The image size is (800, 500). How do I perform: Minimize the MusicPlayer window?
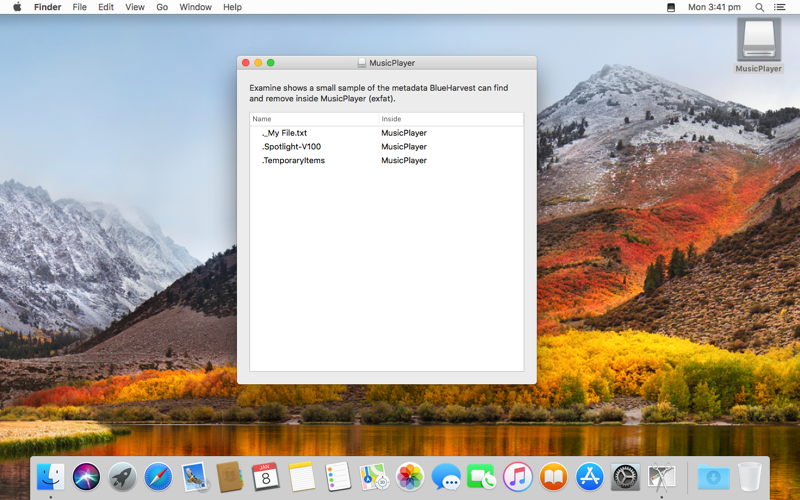[258, 63]
